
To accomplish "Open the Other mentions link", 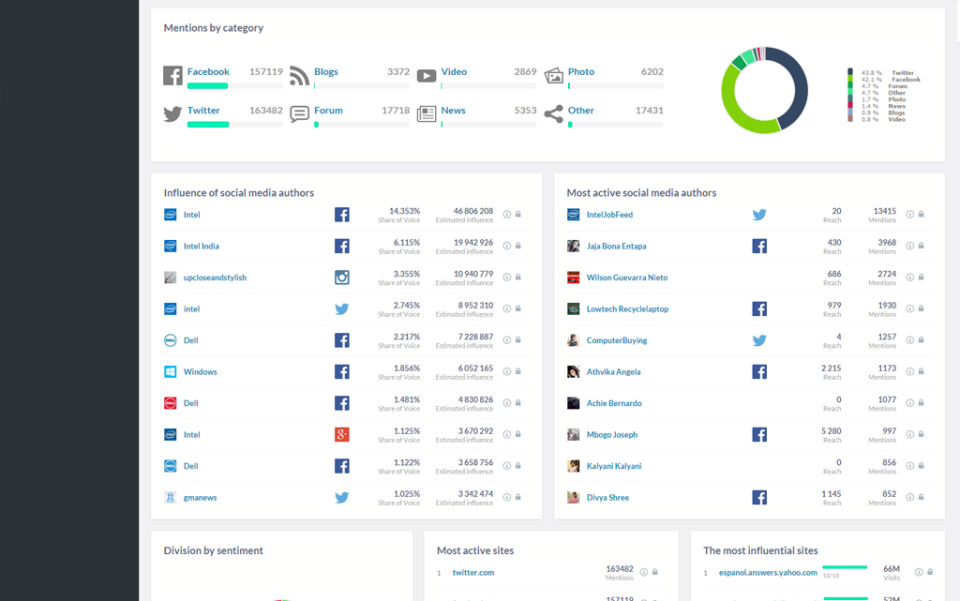I will pyautogui.click(x=580, y=110).
